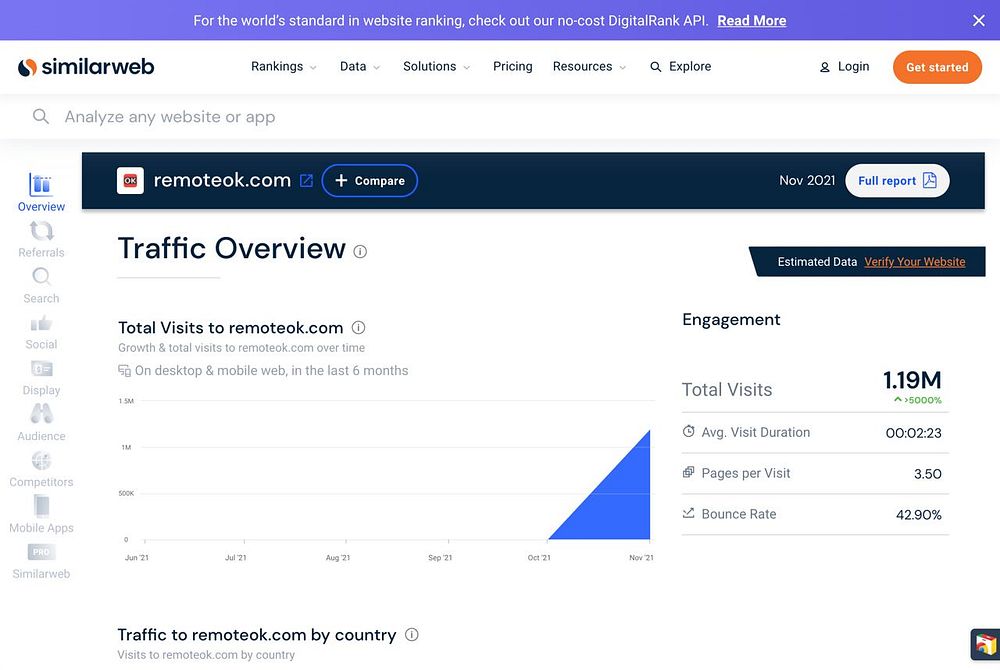The image size is (1000, 670).
Task: Open the Competitors sidebar section
Action: [41, 469]
